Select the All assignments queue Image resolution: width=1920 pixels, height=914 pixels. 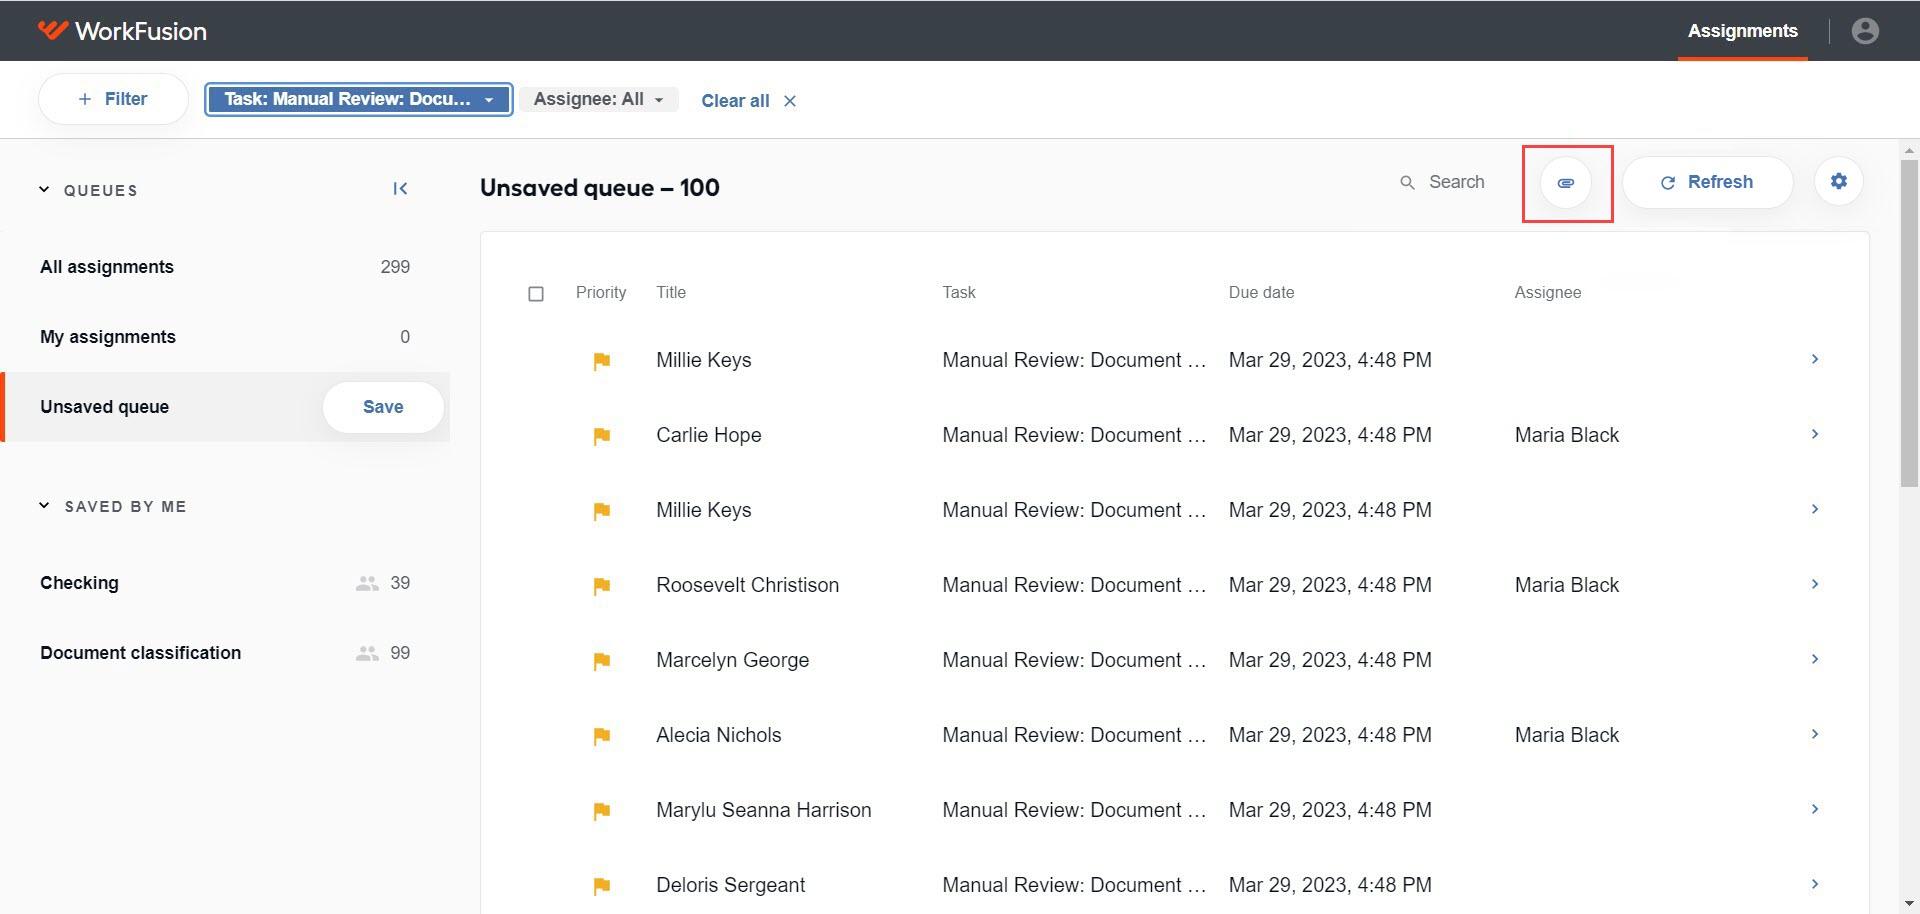point(225,267)
